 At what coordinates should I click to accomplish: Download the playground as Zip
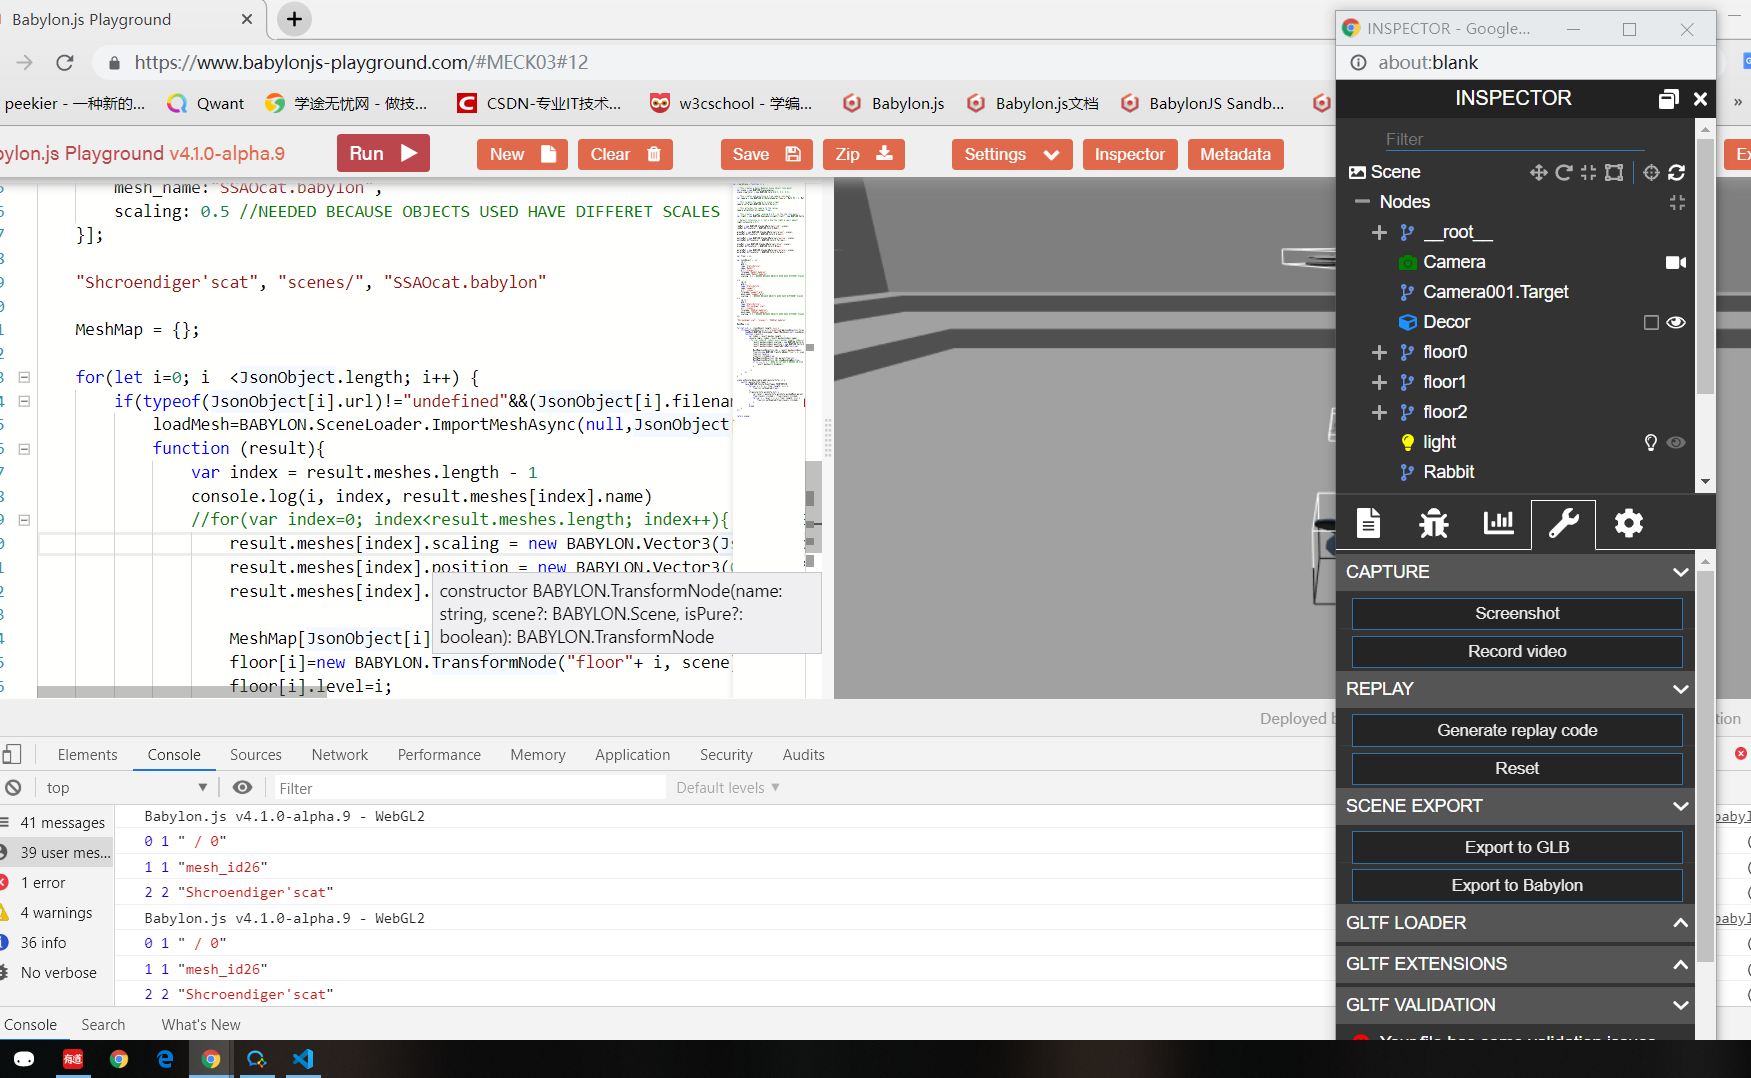click(x=864, y=154)
